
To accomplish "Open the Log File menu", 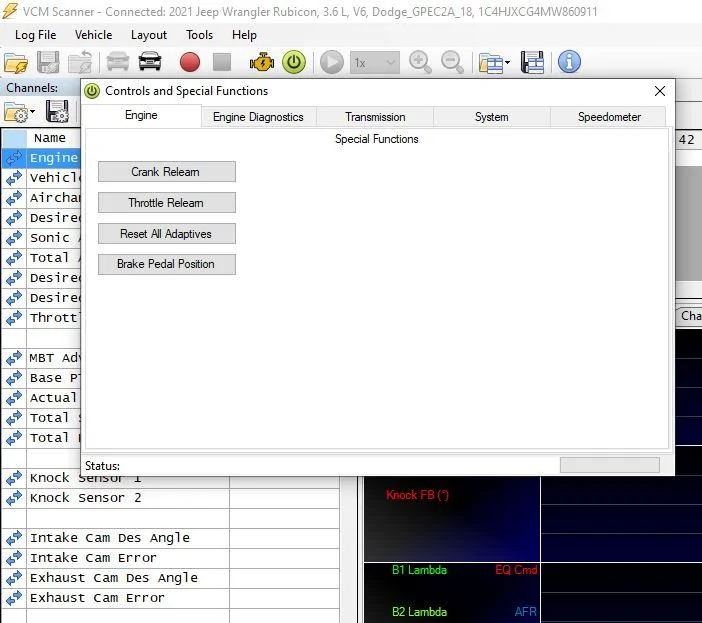I will coord(36,35).
